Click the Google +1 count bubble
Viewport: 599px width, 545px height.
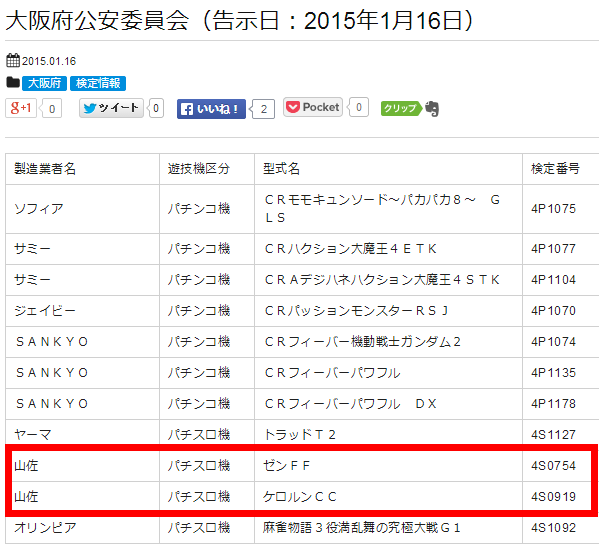pyautogui.click(x=51, y=109)
